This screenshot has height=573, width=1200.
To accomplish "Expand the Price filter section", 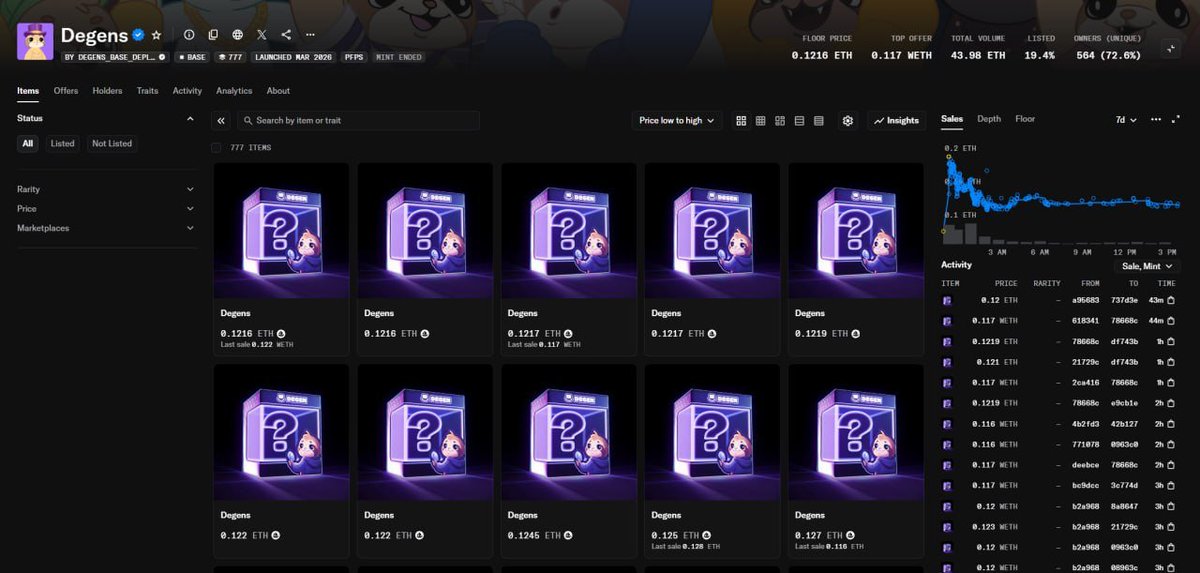I will pyautogui.click(x=105, y=208).
